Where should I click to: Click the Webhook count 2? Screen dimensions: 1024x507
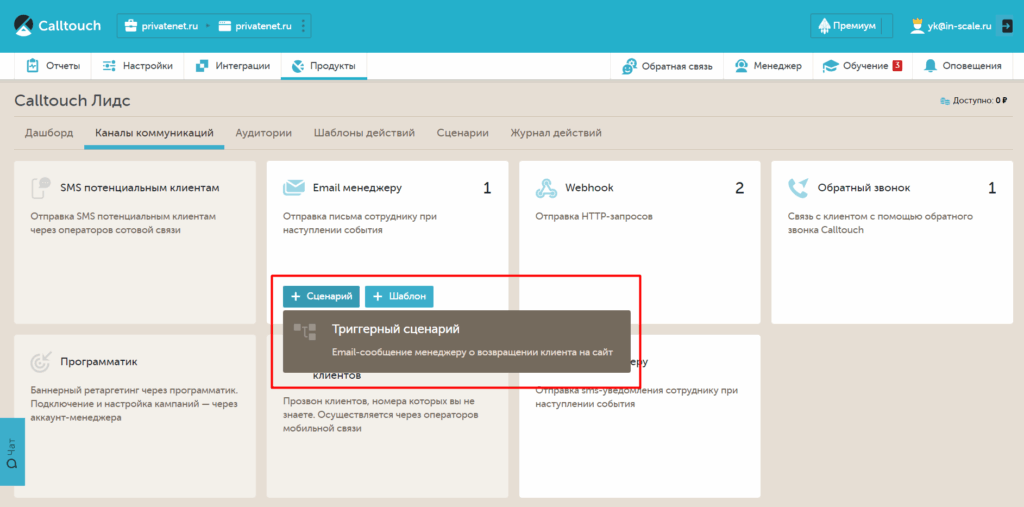point(739,188)
